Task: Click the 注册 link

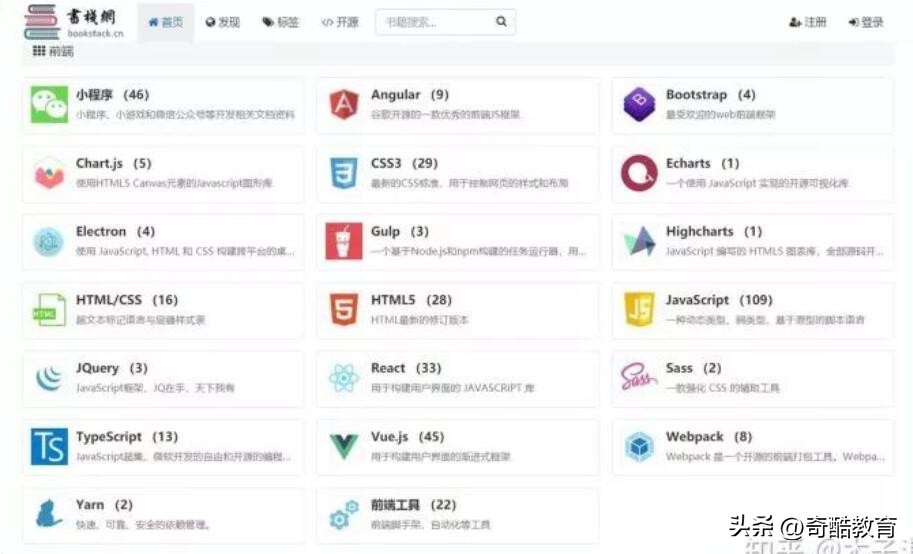Action: click(808, 22)
